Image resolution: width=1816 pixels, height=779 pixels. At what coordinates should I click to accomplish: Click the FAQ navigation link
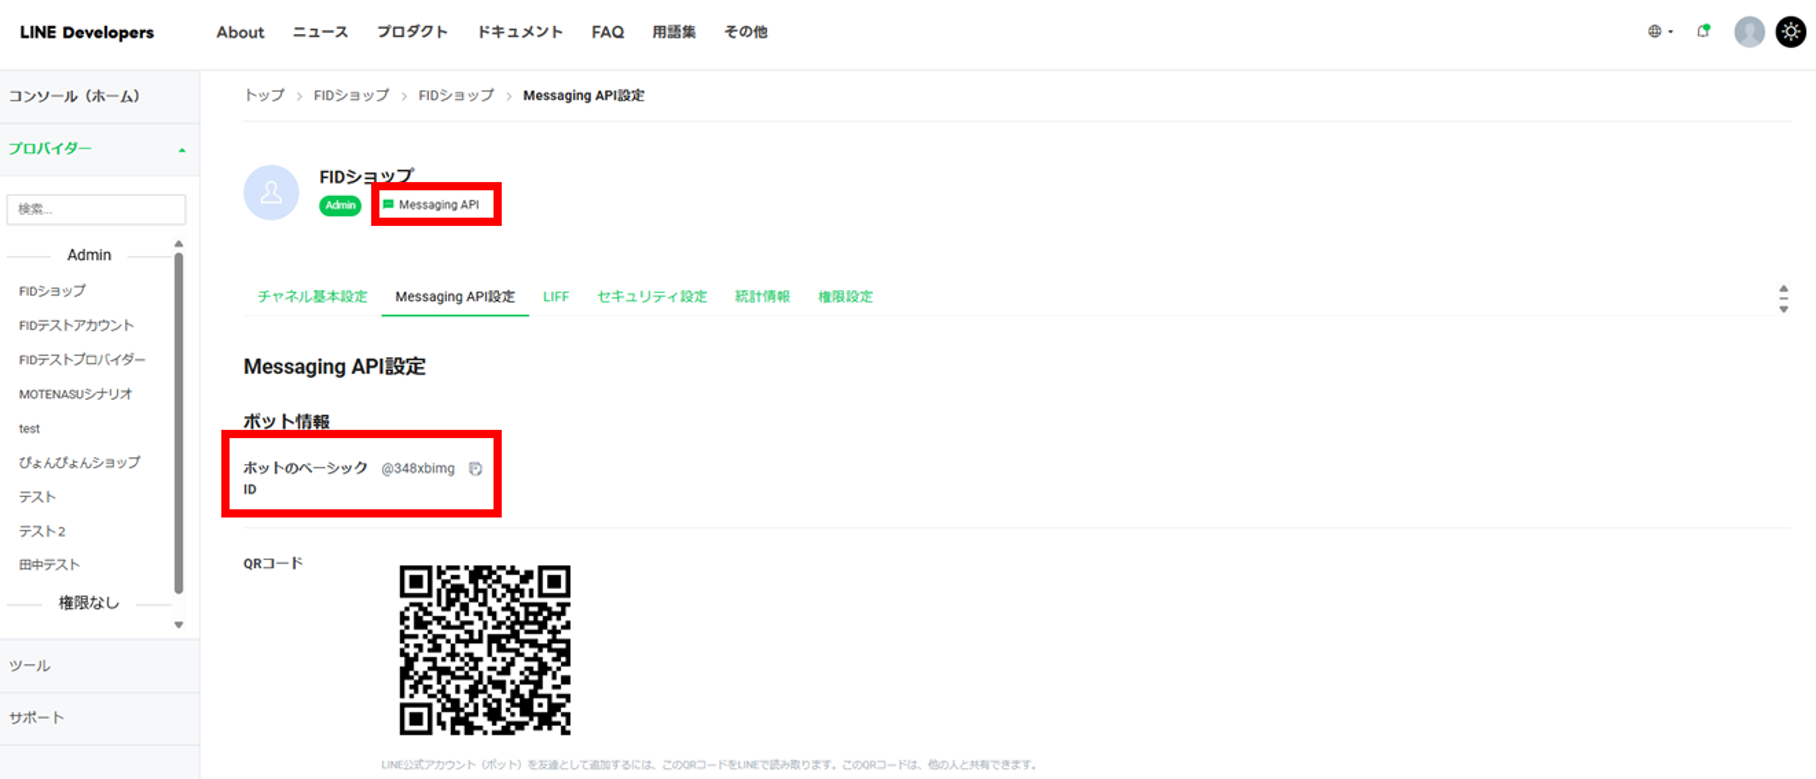(607, 32)
